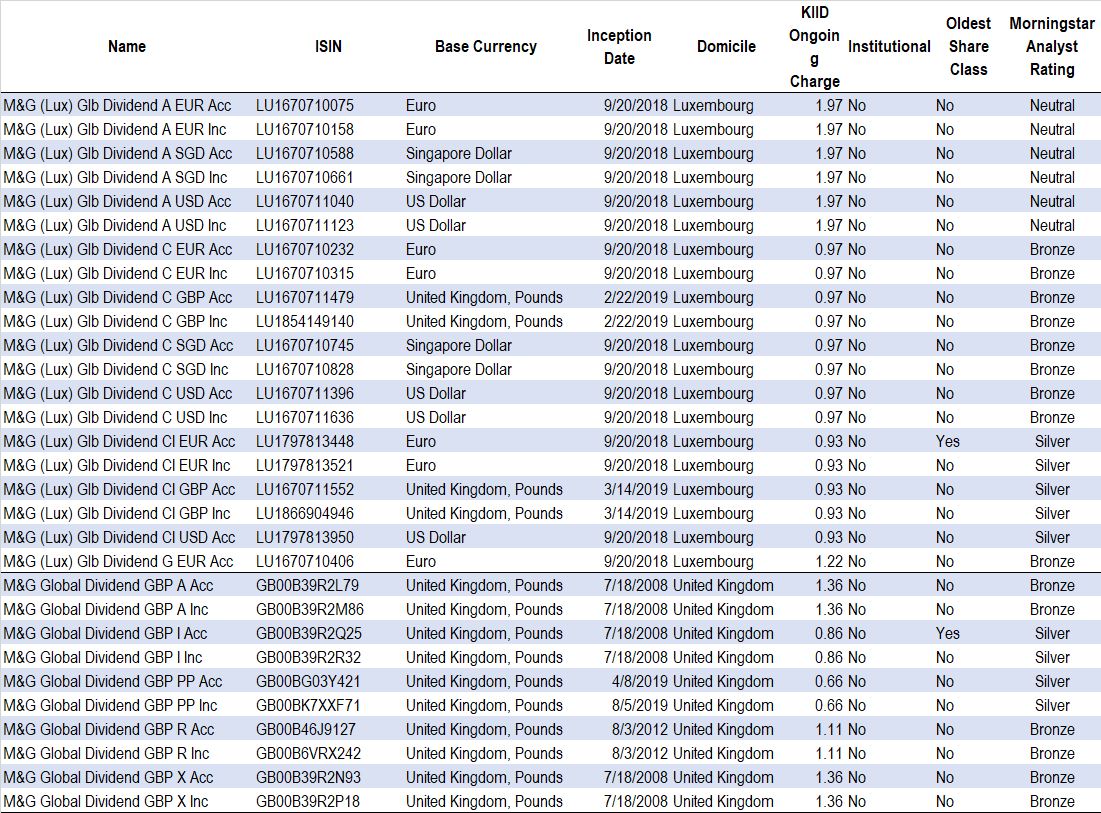Select the KIID Ongoing Charge header
Screen dimensions: 1101x813
[814, 47]
